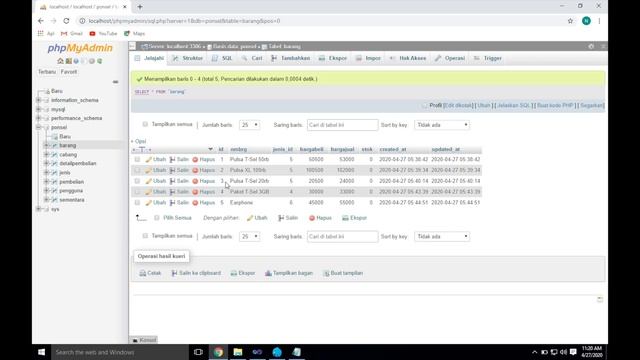Open lower Jumlah baris dropdown
Image resolution: width=640 pixels, height=360 pixels.
coord(249,237)
